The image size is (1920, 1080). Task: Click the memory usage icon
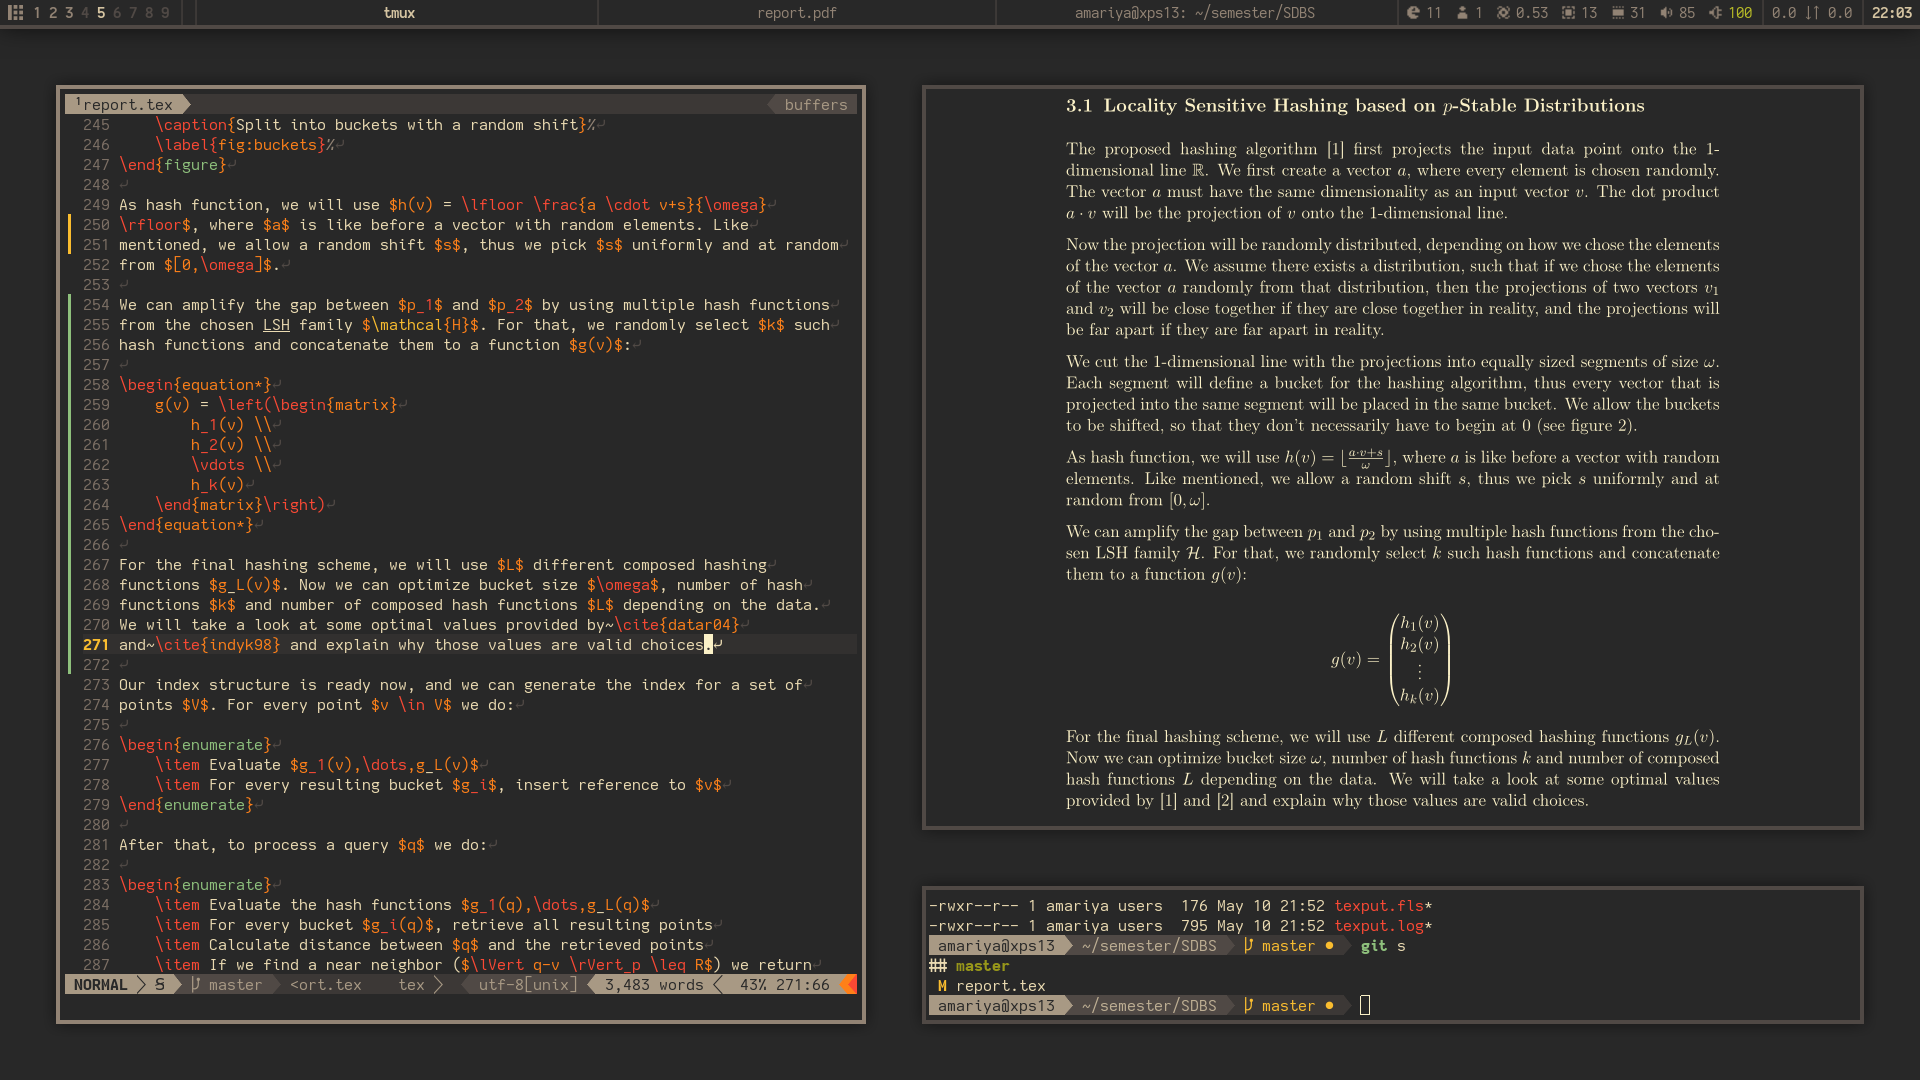[x=1617, y=13]
